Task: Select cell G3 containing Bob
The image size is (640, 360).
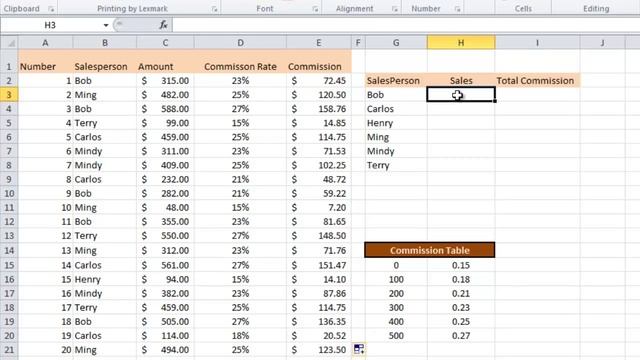Action: pyautogui.click(x=396, y=95)
